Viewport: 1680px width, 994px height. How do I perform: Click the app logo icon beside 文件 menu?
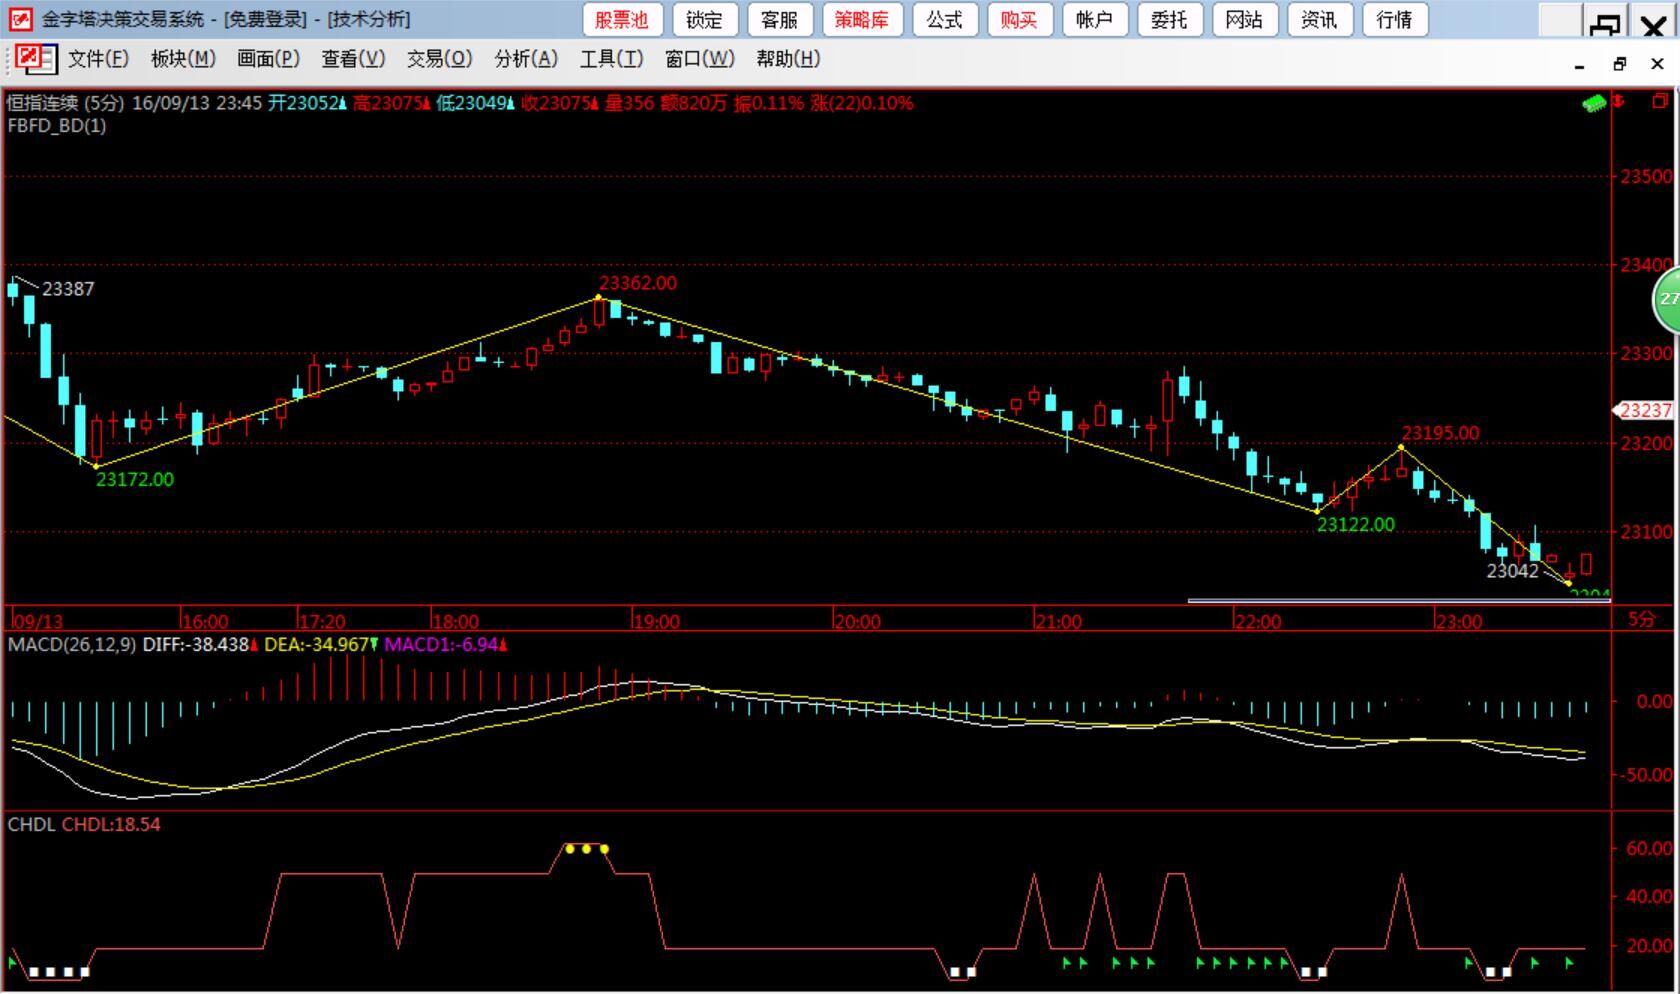pyautogui.click(x=35, y=59)
